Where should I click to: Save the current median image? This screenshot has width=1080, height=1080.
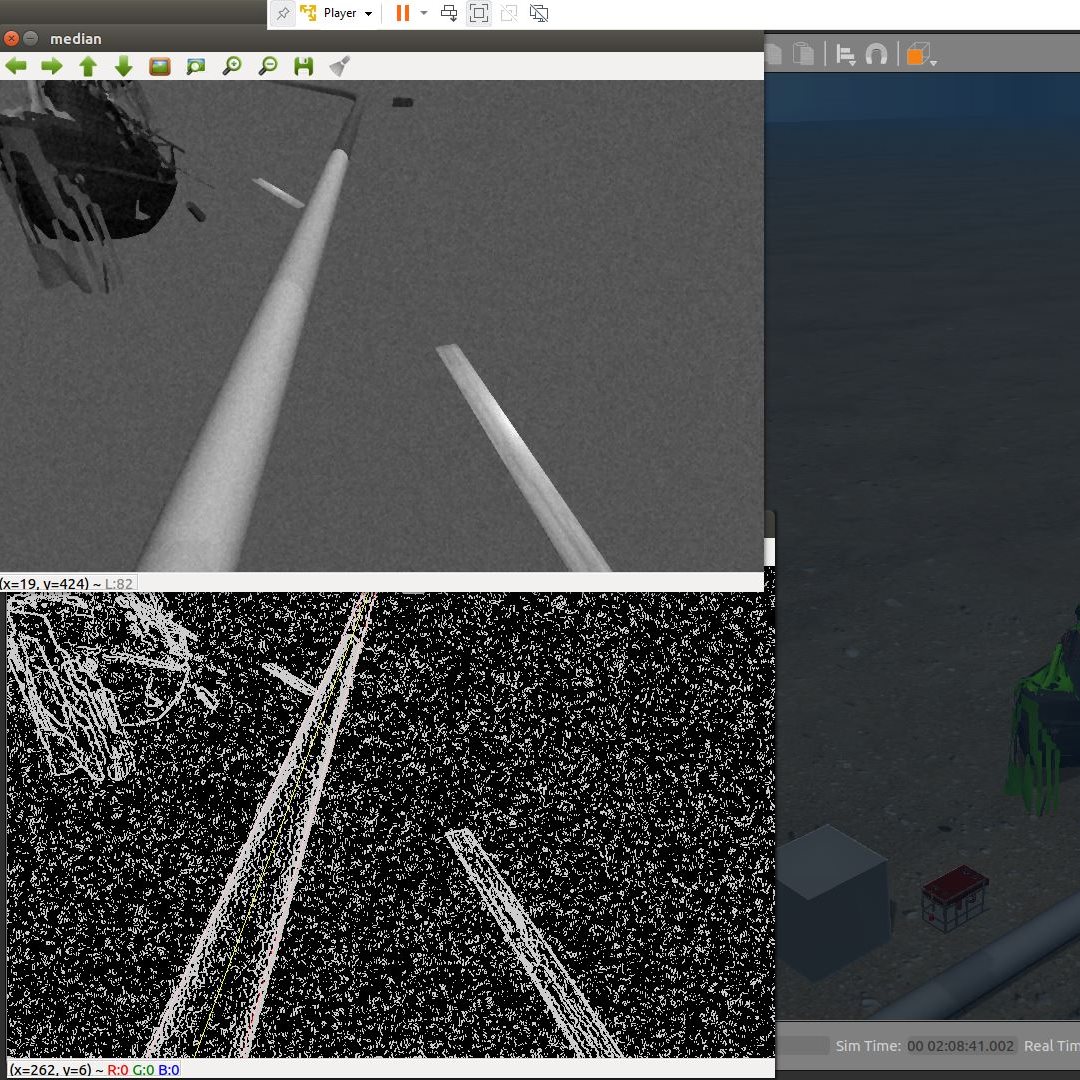tap(304, 66)
